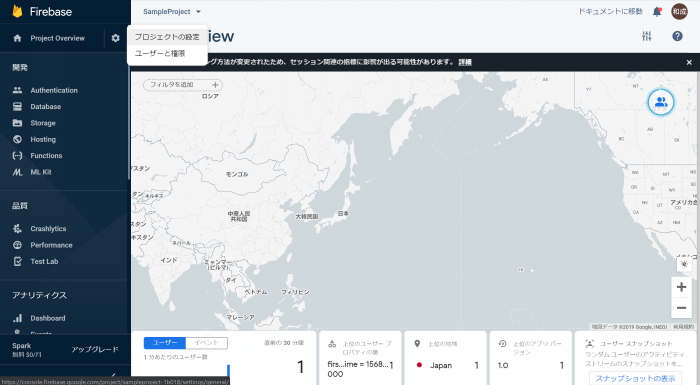
Task: Click the Functions brackets icon
Action: [17, 155]
